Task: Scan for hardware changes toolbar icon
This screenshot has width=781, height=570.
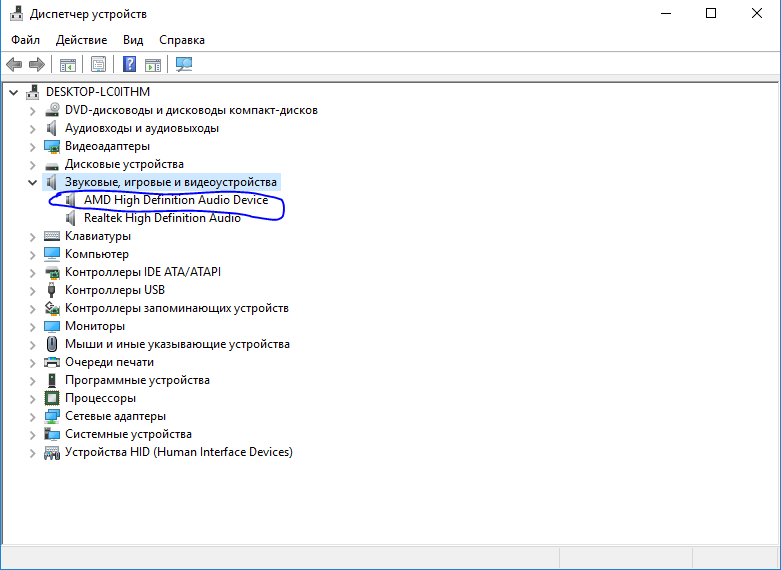Action: click(184, 64)
